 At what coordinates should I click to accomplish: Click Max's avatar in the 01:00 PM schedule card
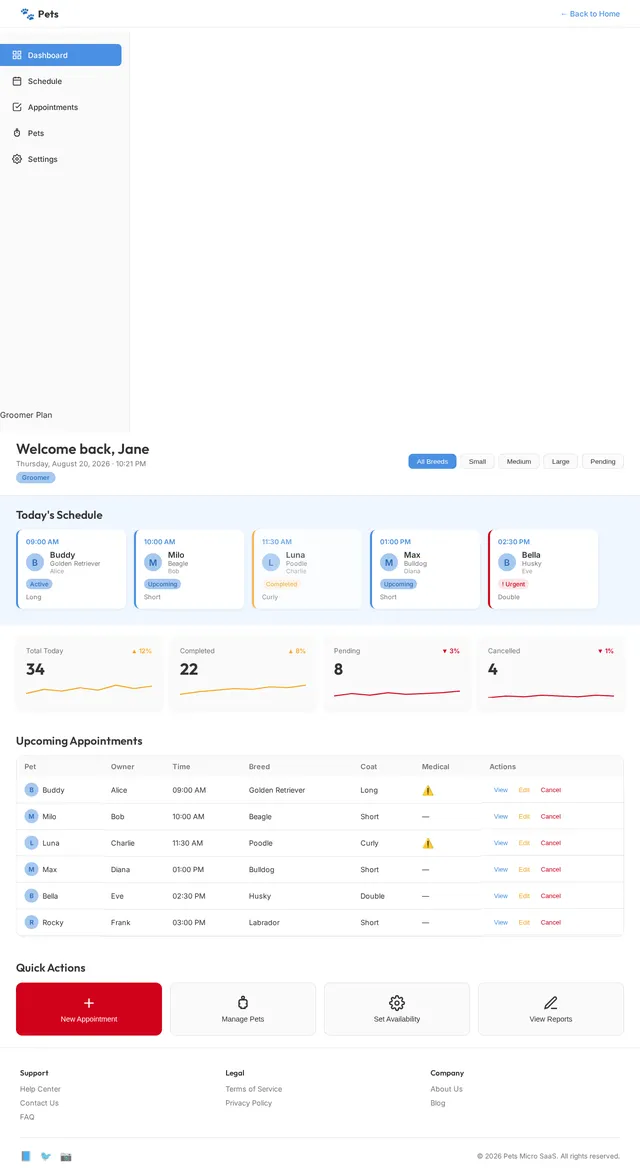pos(388,562)
